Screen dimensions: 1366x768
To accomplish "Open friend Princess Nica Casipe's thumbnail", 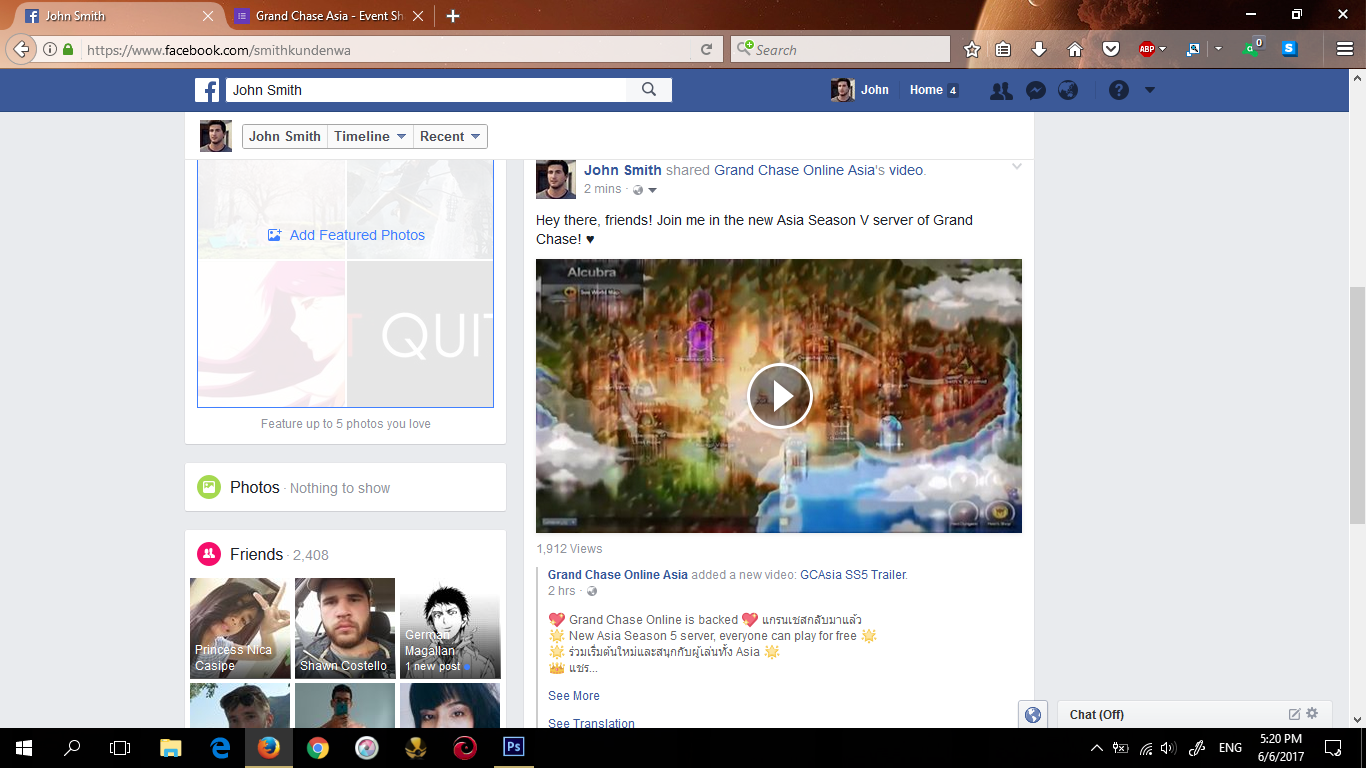I will [240, 628].
